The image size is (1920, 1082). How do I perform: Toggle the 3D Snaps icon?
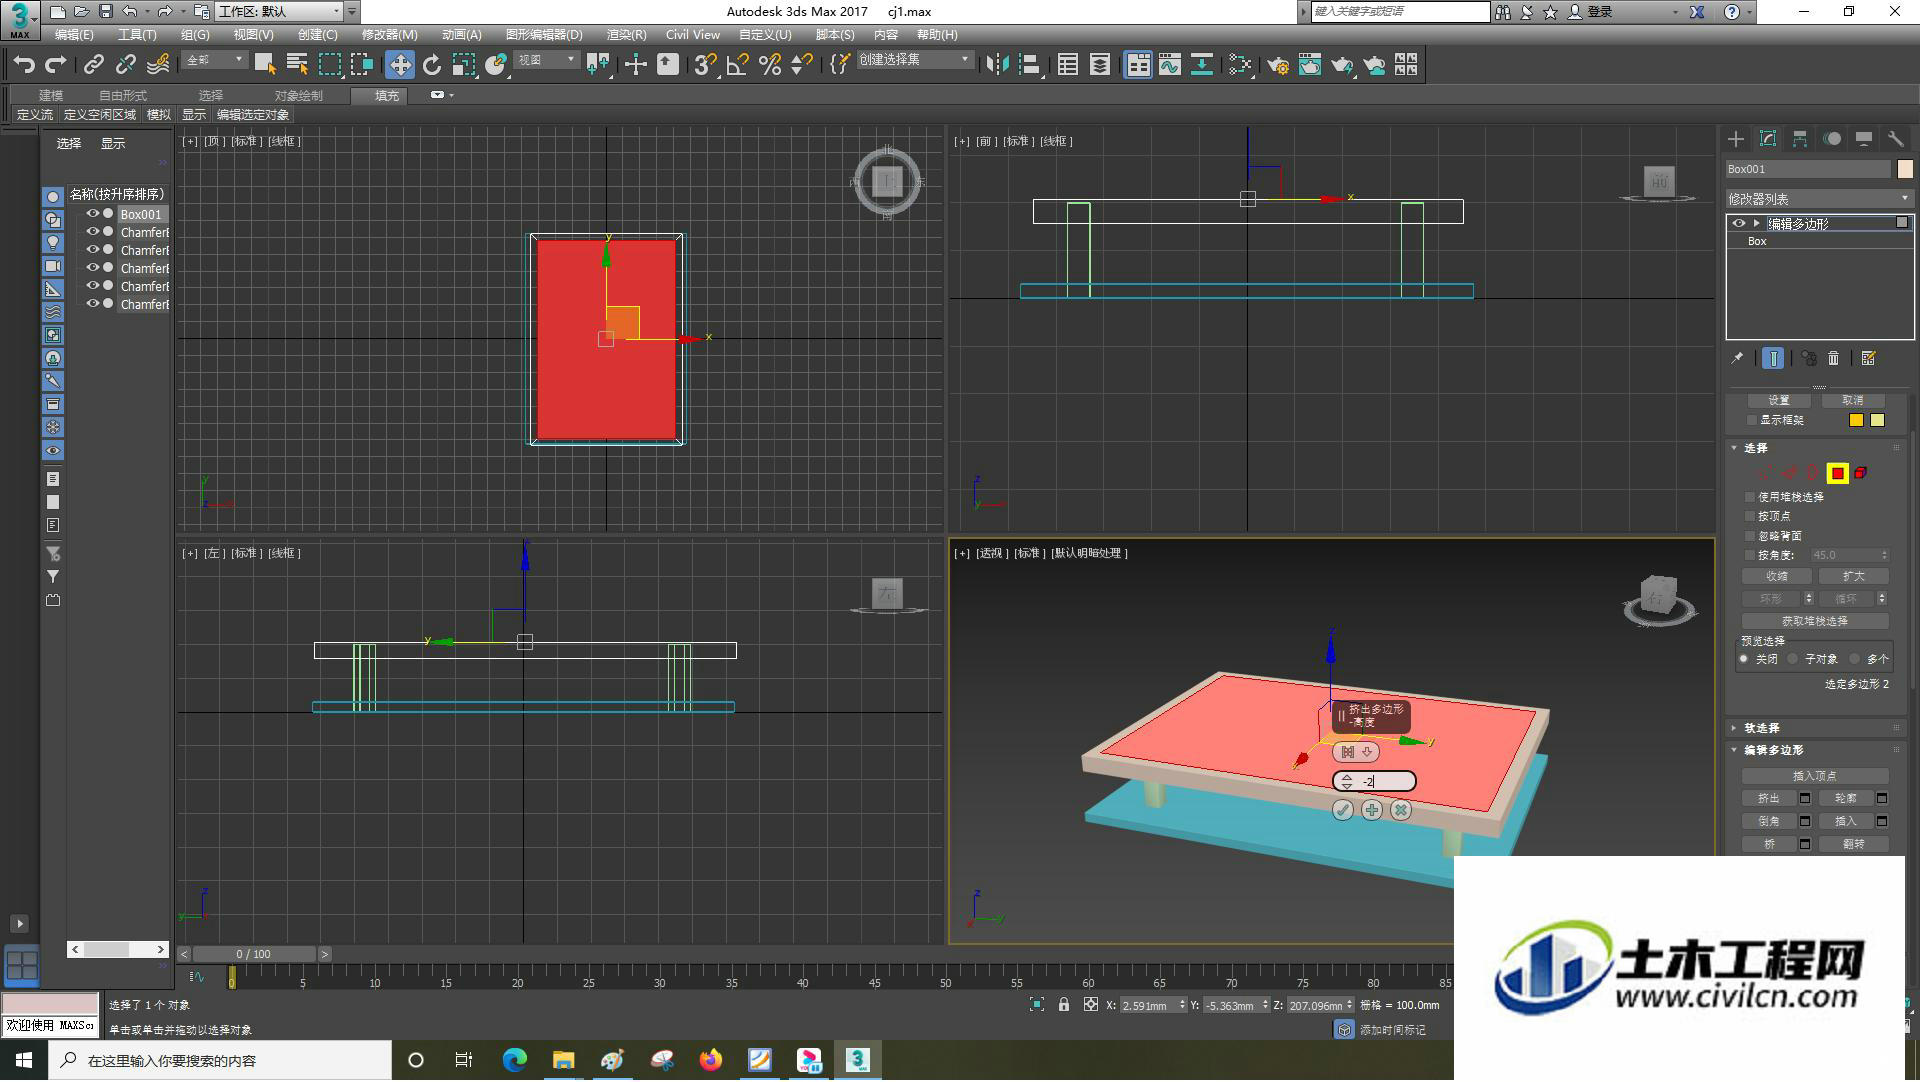(705, 65)
